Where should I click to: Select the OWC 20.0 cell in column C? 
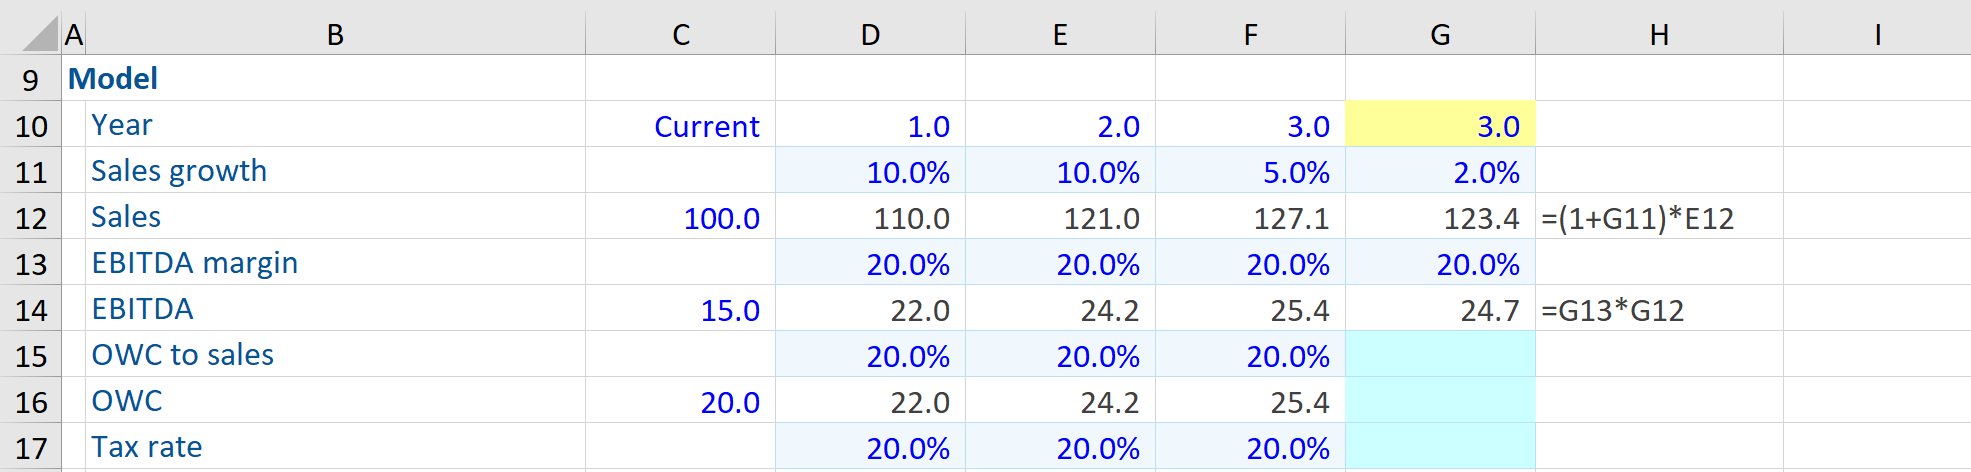[x=729, y=402]
